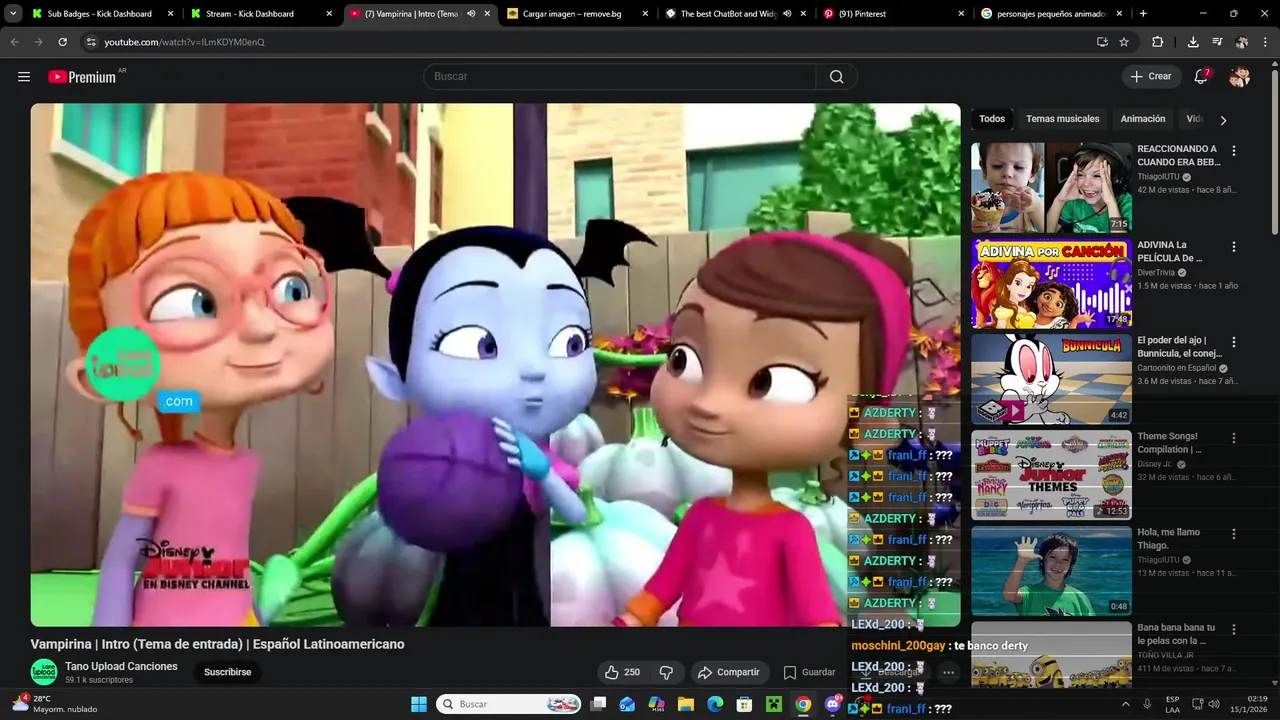1280x720 pixels.
Task: Select the Temas musicales filter chip
Action: pyautogui.click(x=1062, y=119)
